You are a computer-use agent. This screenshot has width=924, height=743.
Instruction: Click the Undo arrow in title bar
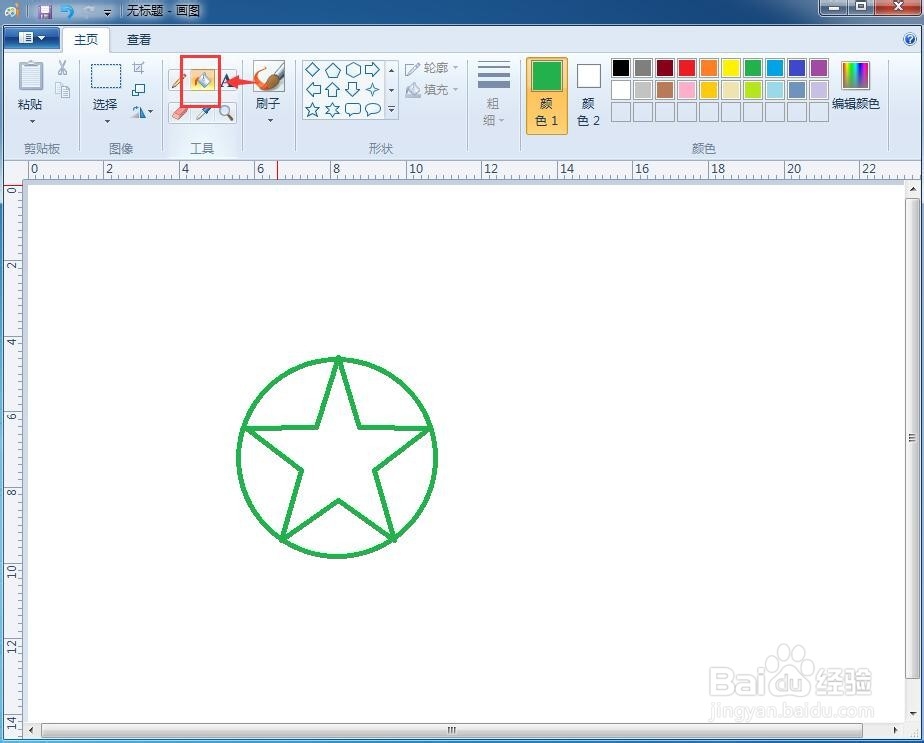pos(67,11)
